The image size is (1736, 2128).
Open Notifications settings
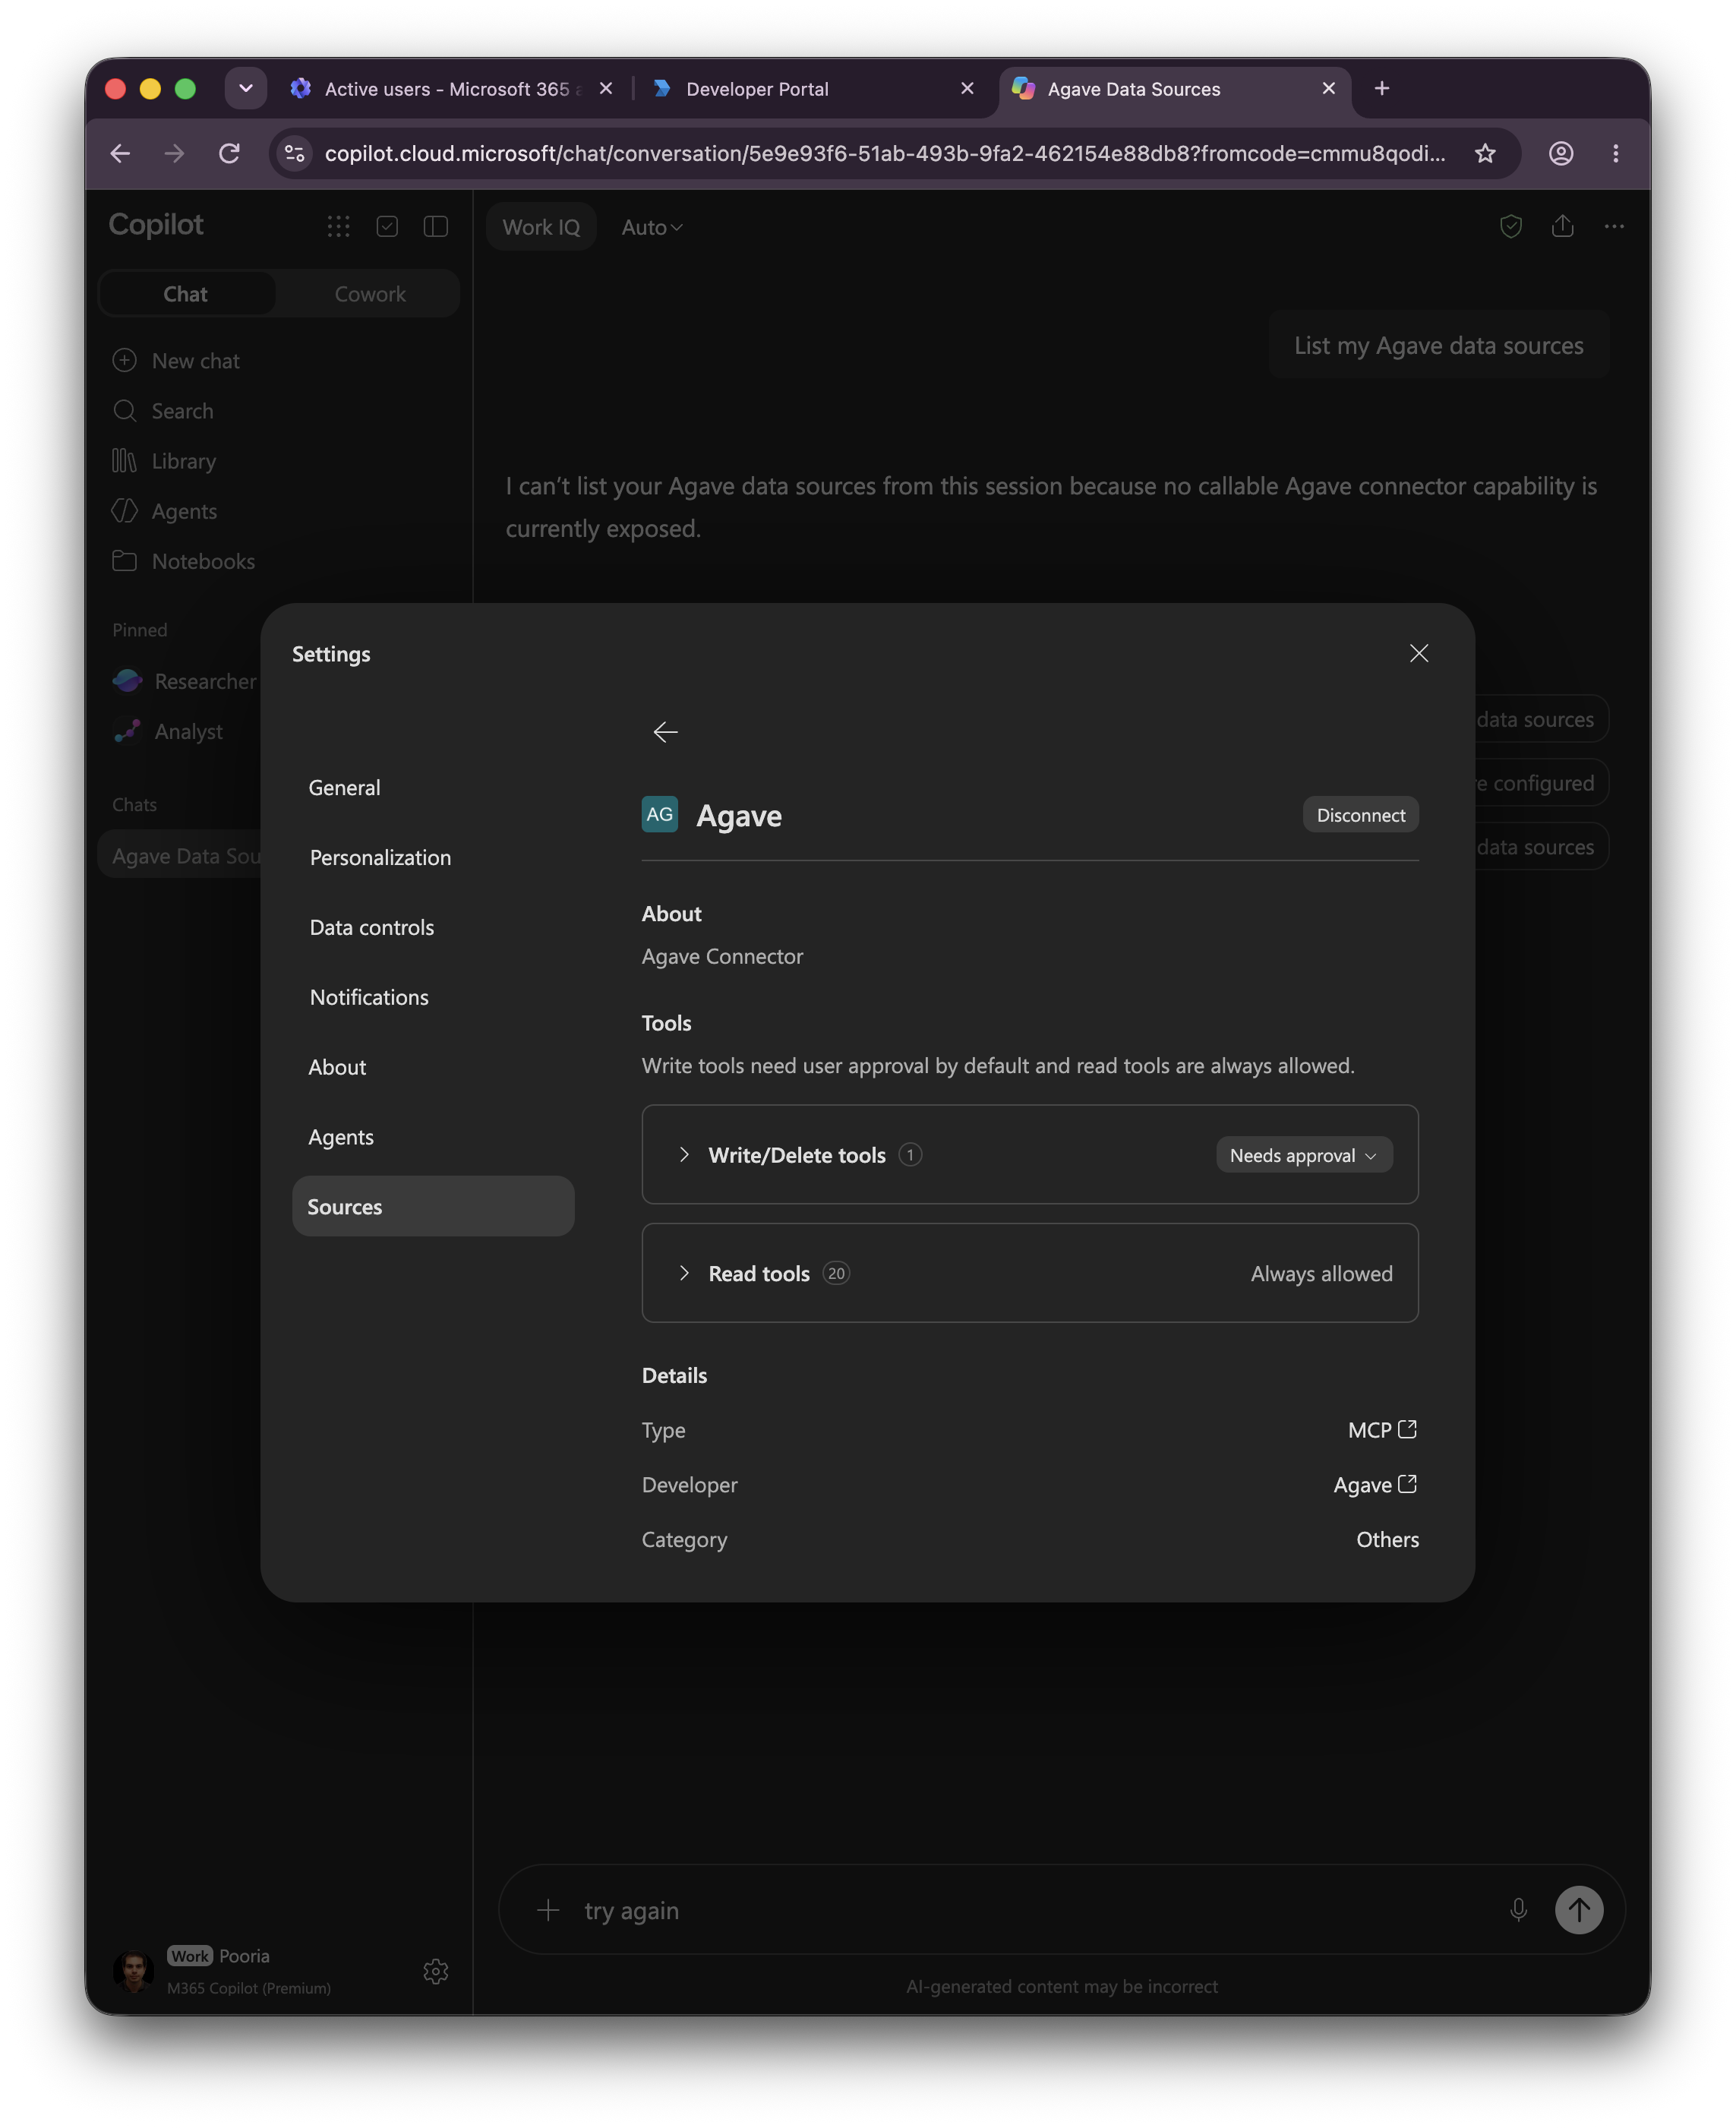coord(433,997)
